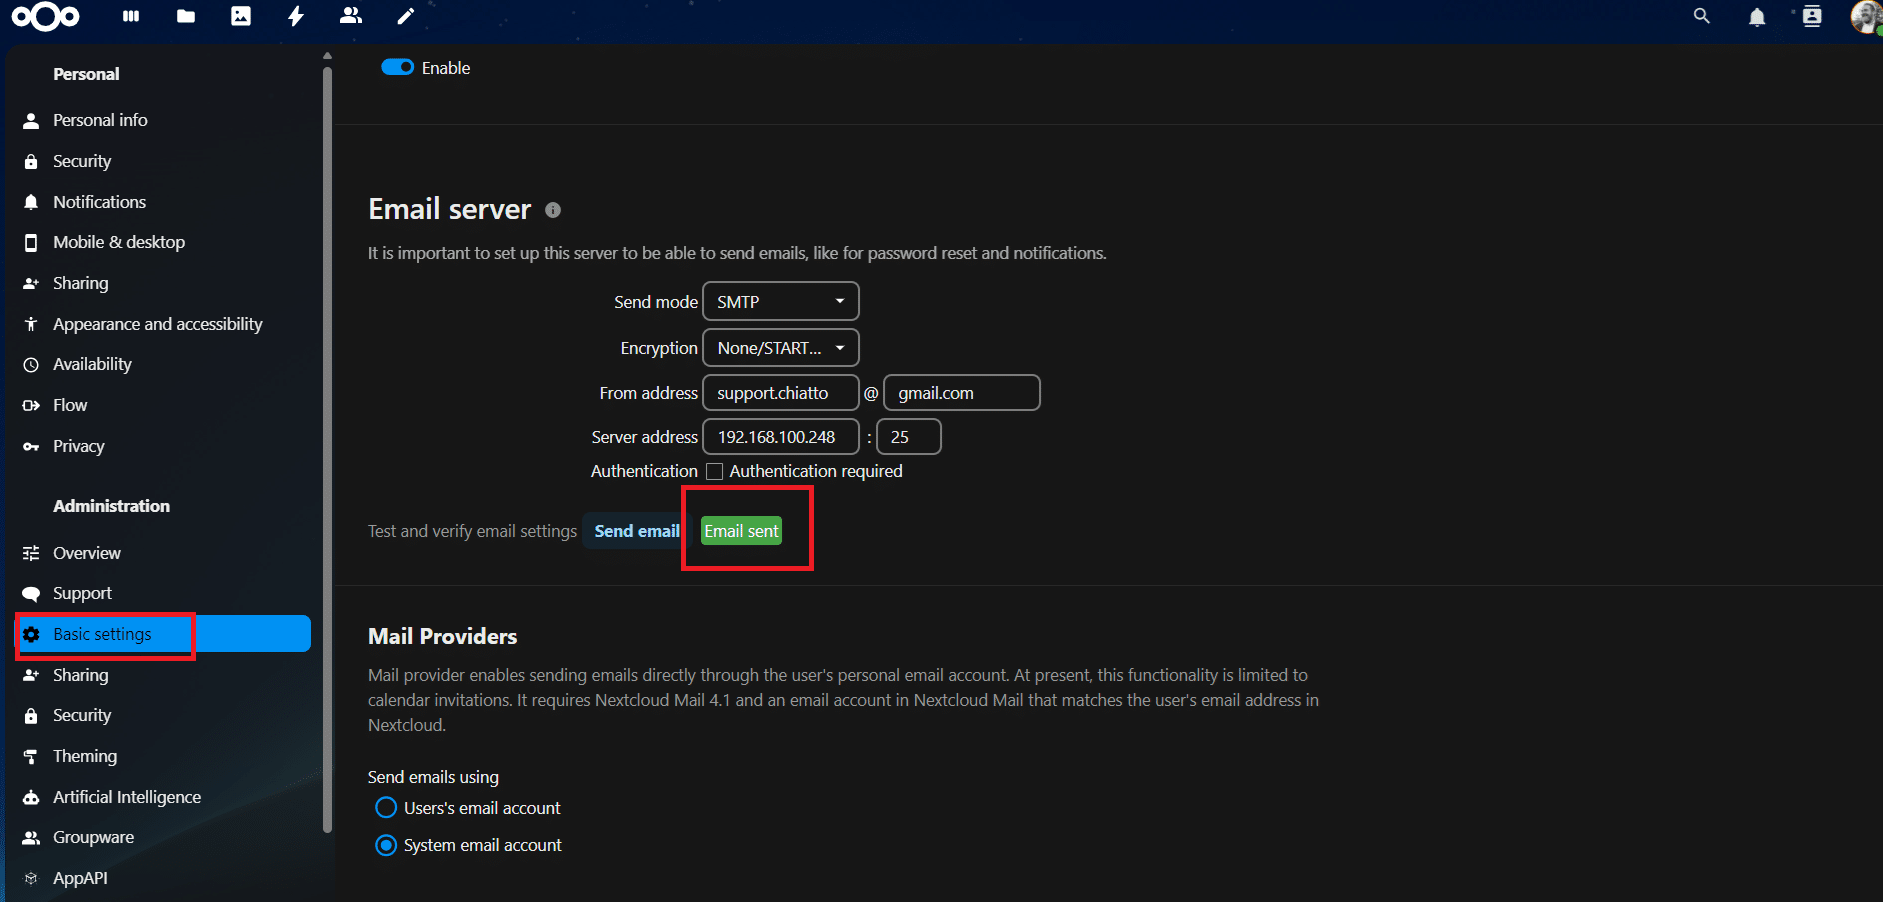Click the Server address input field

click(780, 437)
